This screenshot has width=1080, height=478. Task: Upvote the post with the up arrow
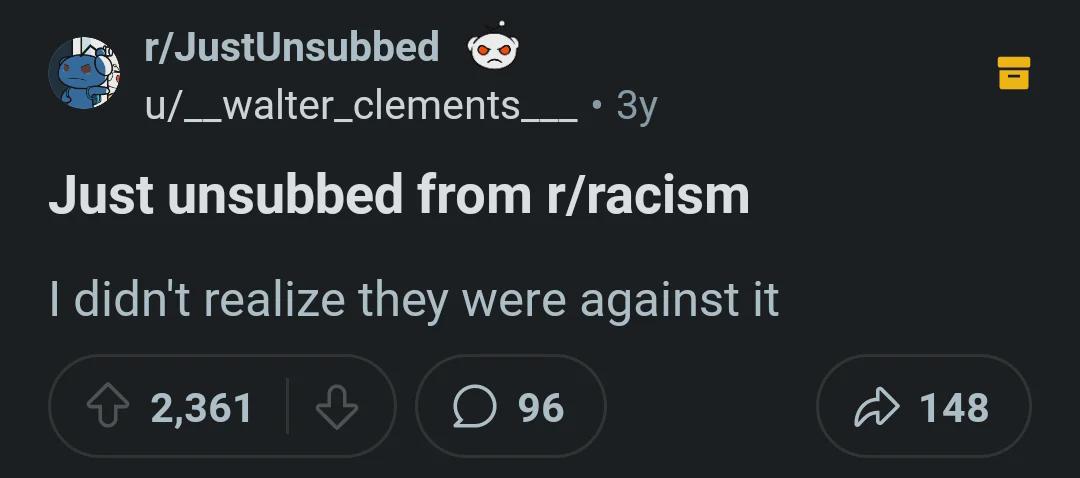point(108,407)
